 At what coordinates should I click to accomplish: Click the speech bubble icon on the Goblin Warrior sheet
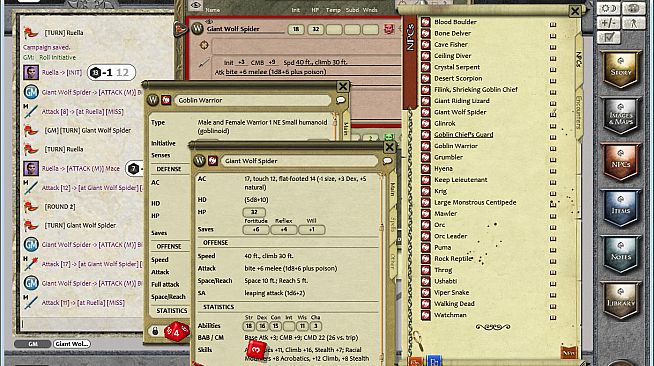point(341,100)
